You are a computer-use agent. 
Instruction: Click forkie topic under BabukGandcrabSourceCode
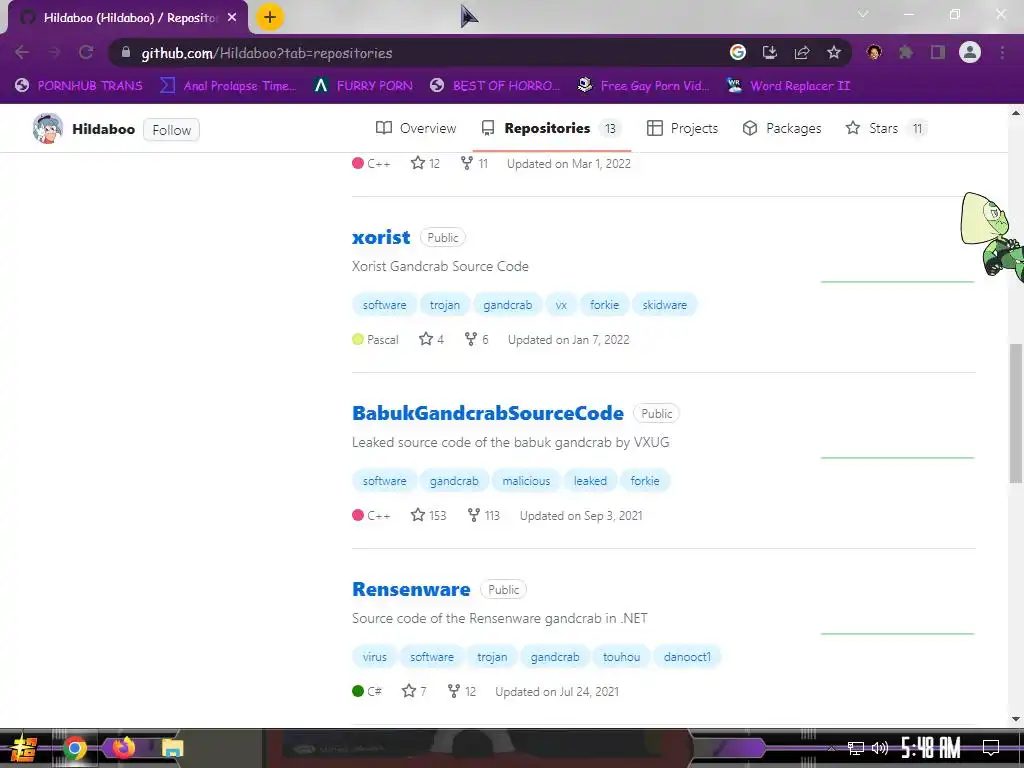tap(645, 481)
